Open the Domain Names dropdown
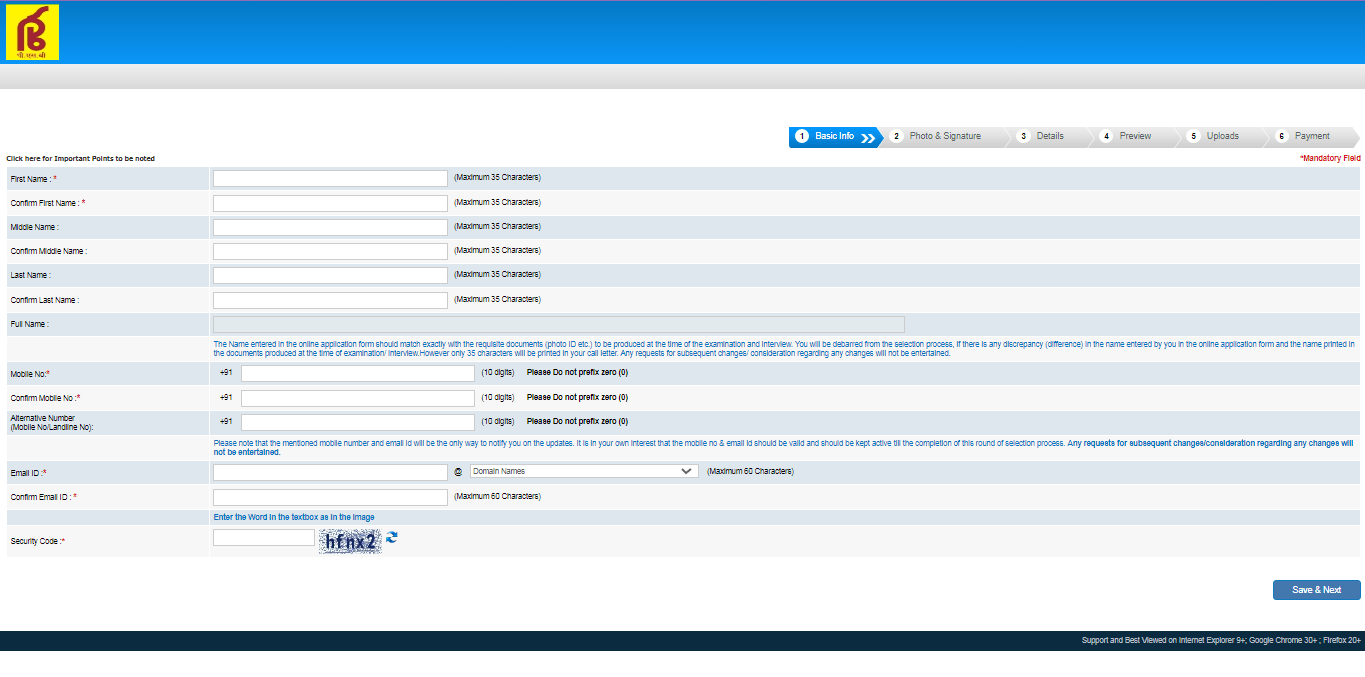The width and height of the screenshot is (1365, 677). coord(583,471)
